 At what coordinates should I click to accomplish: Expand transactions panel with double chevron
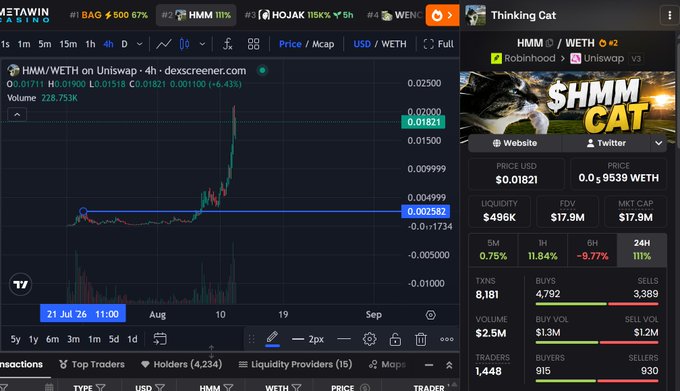449,365
